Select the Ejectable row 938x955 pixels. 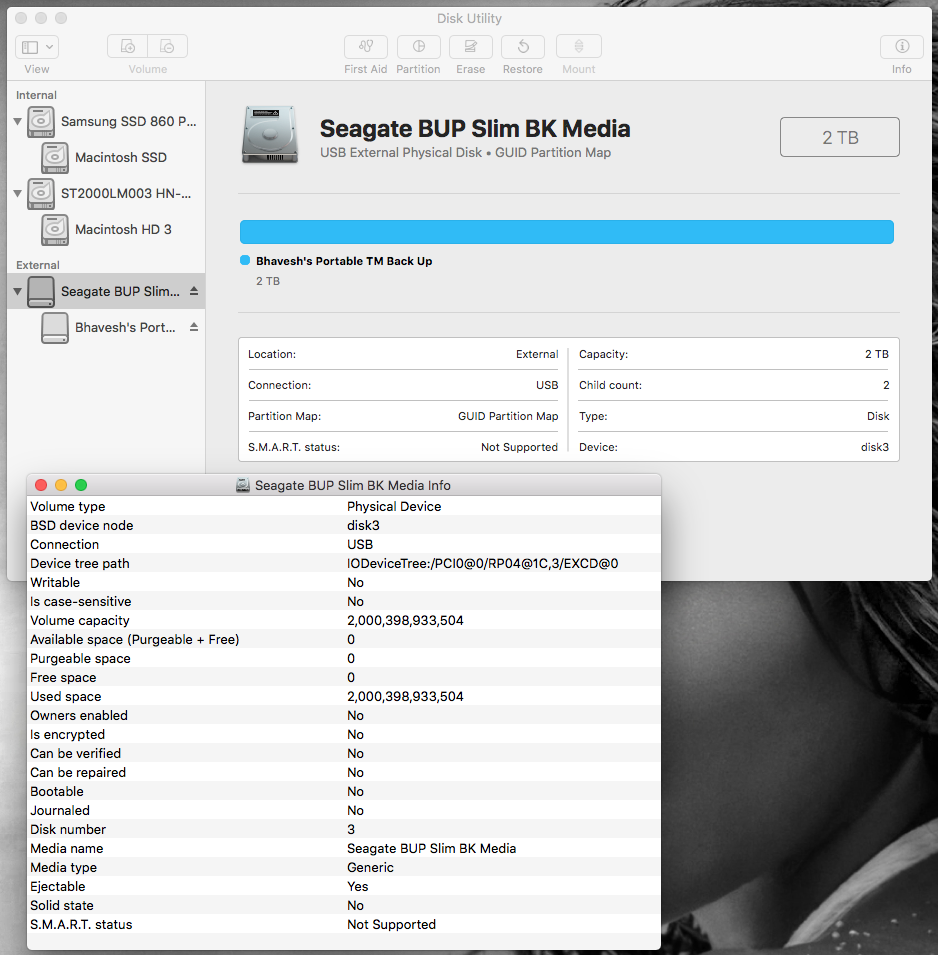[344, 886]
